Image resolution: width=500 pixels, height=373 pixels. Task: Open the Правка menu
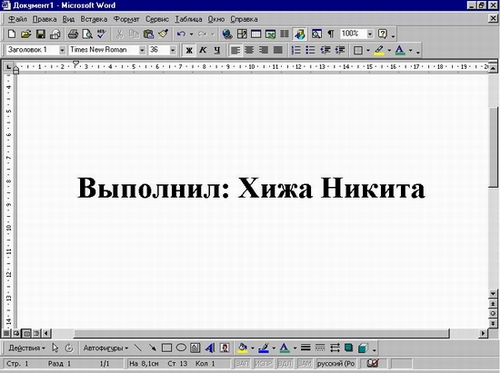[x=45, y=19]
